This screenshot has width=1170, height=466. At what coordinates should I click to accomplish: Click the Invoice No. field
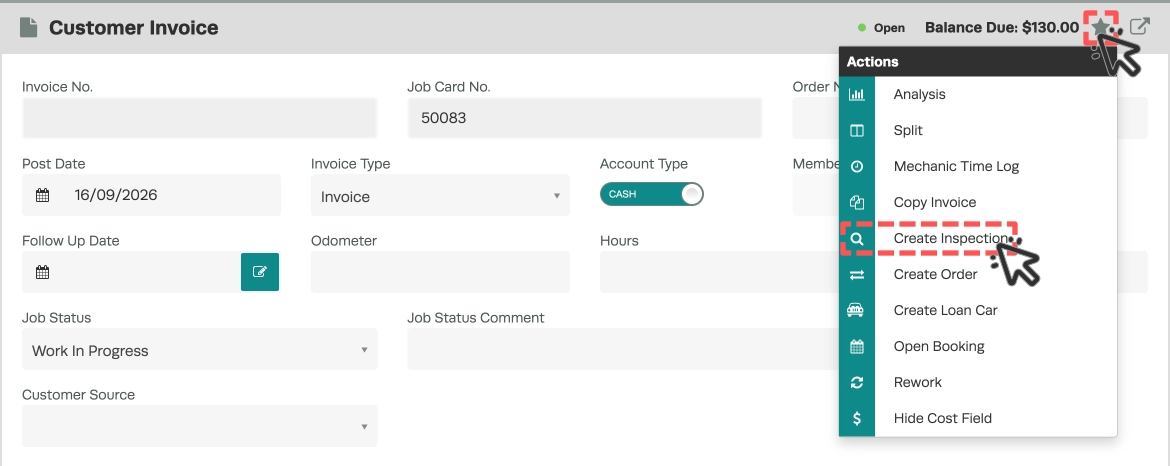(x=199, y=118)
